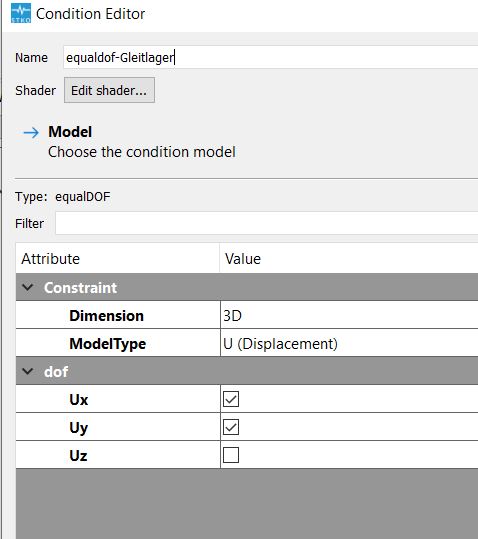The height and width of the screenshot is (539, 478).
Task: Open the ModelType U (Displacement) dropdown
Action: pyautogui.click(x=349, y=343)
